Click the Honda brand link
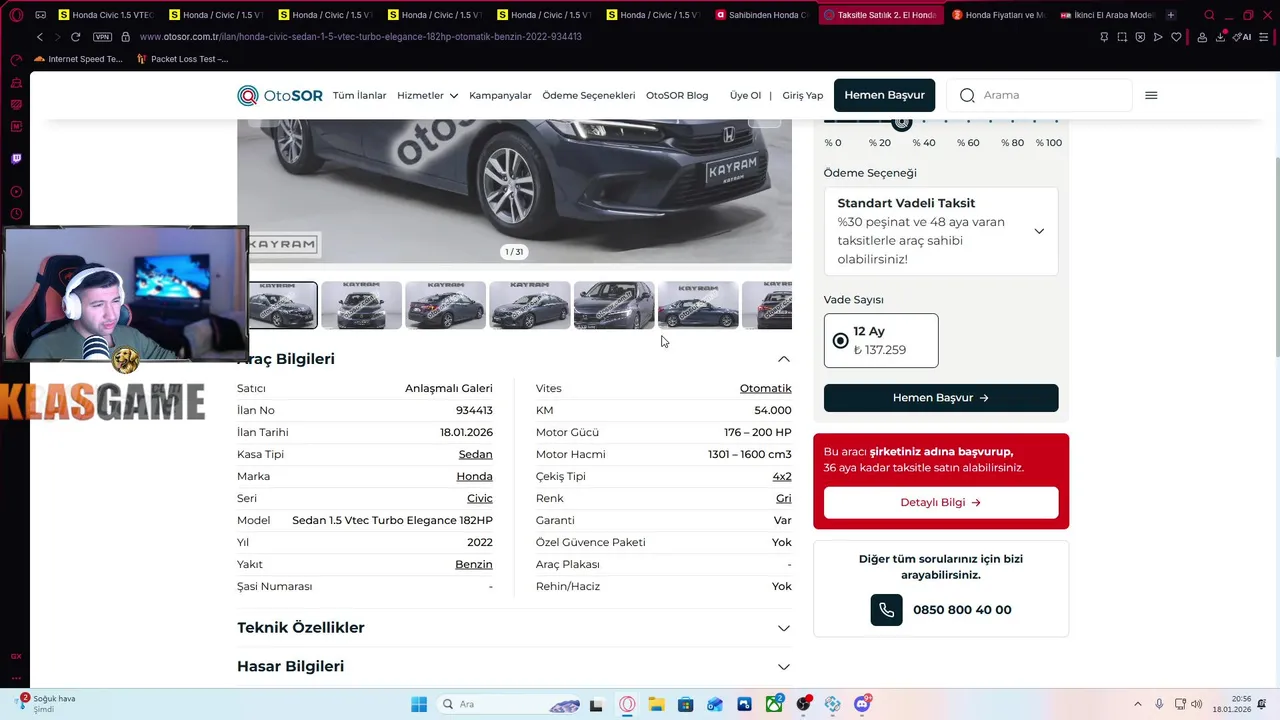1280x720 pixels. click(x=475, y=476)
